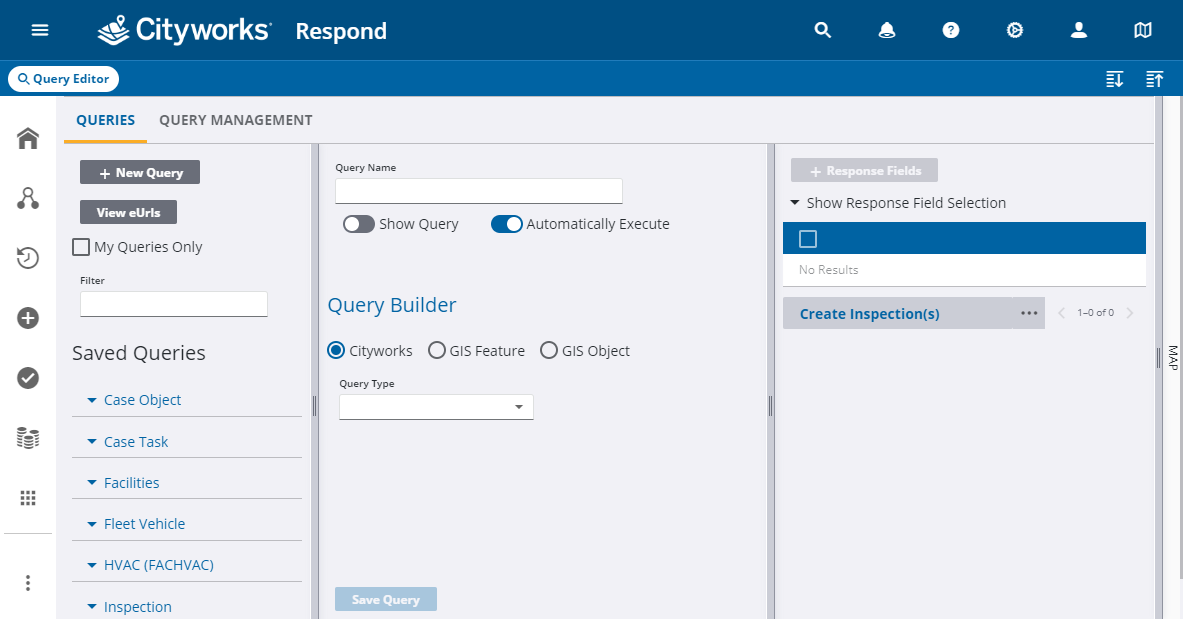Open the hierarchy nodes sidebar icon
1183x619 pixels.
click(28, 199)
